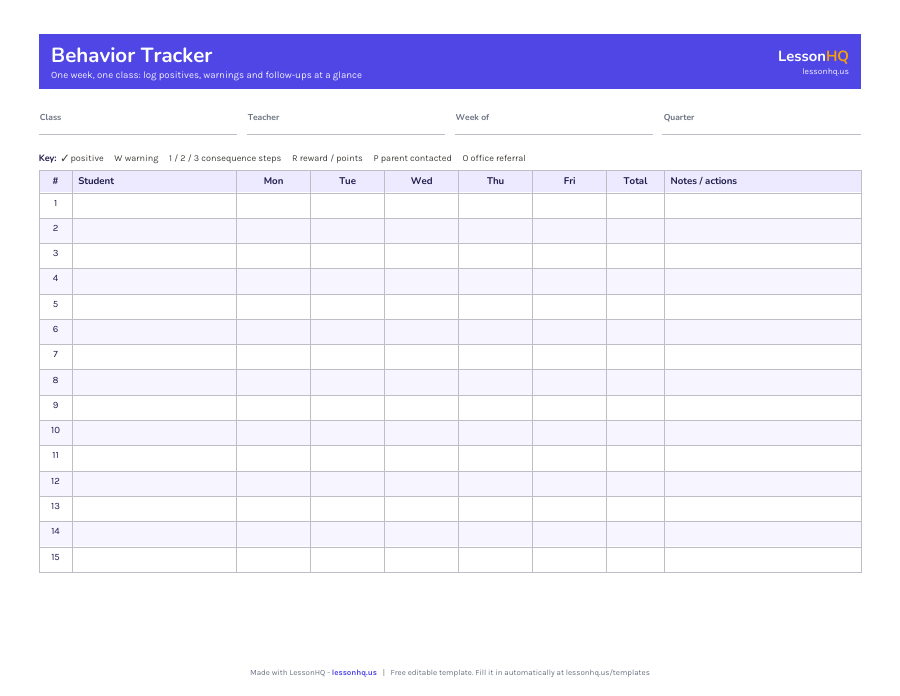Click row number 8

pos(56,380)
